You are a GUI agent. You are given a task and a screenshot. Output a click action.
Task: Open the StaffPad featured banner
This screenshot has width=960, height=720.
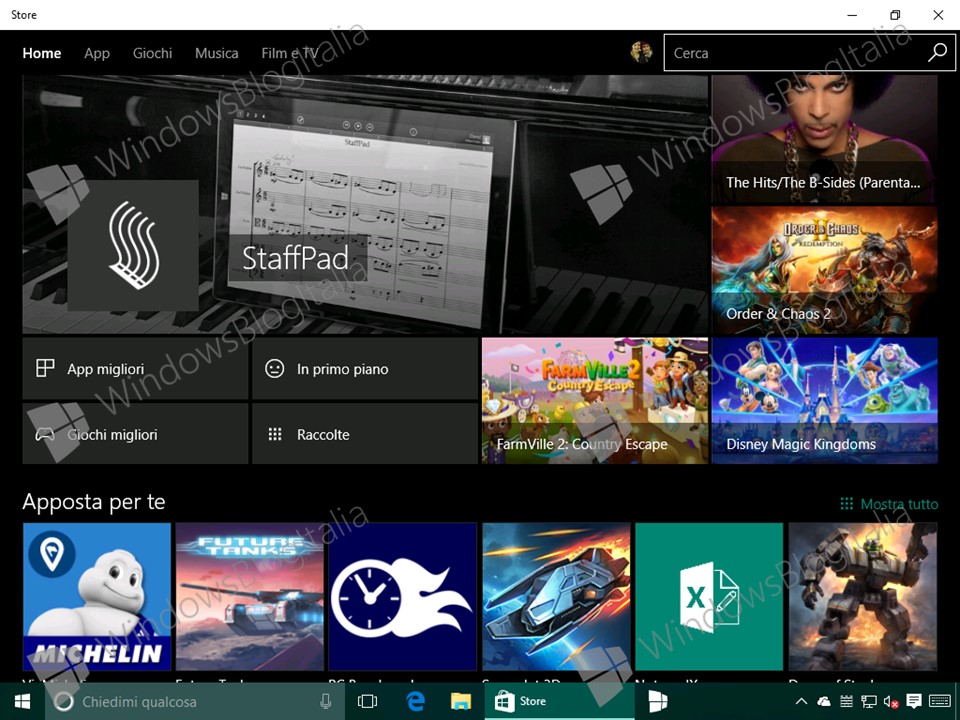(x=365, y=204)
